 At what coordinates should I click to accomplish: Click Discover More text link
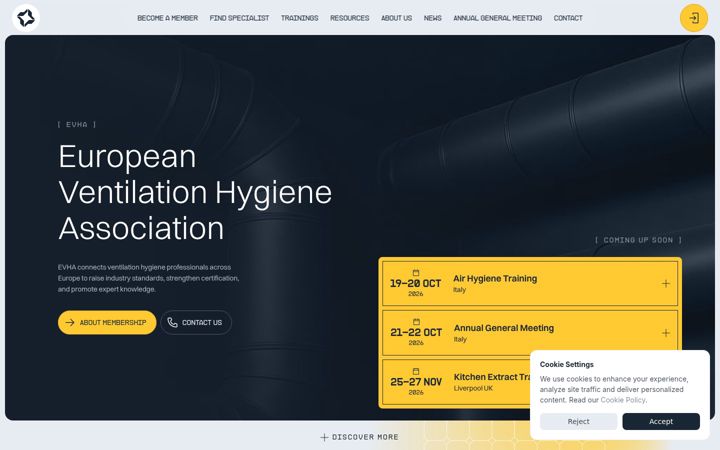365,437
